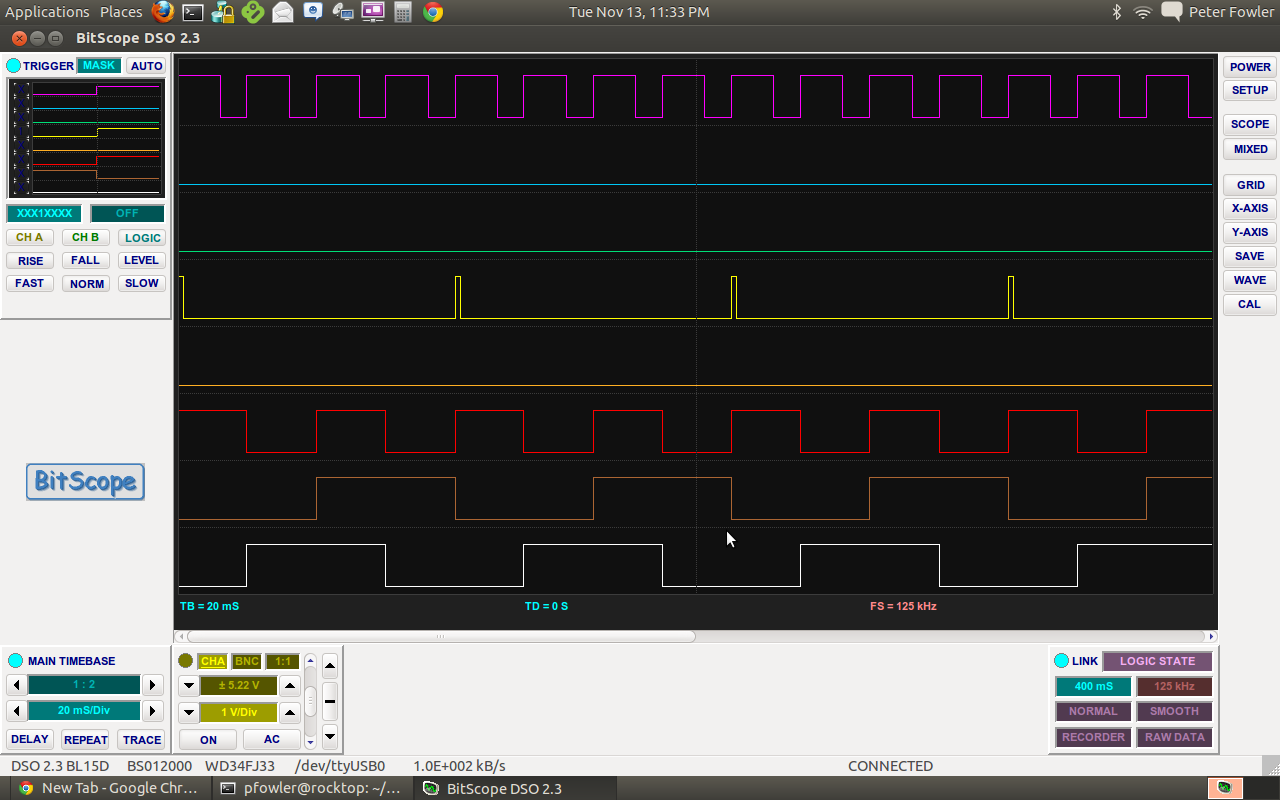Click the BitScope logo
The image size is (1280, 800).
(85, 482)
